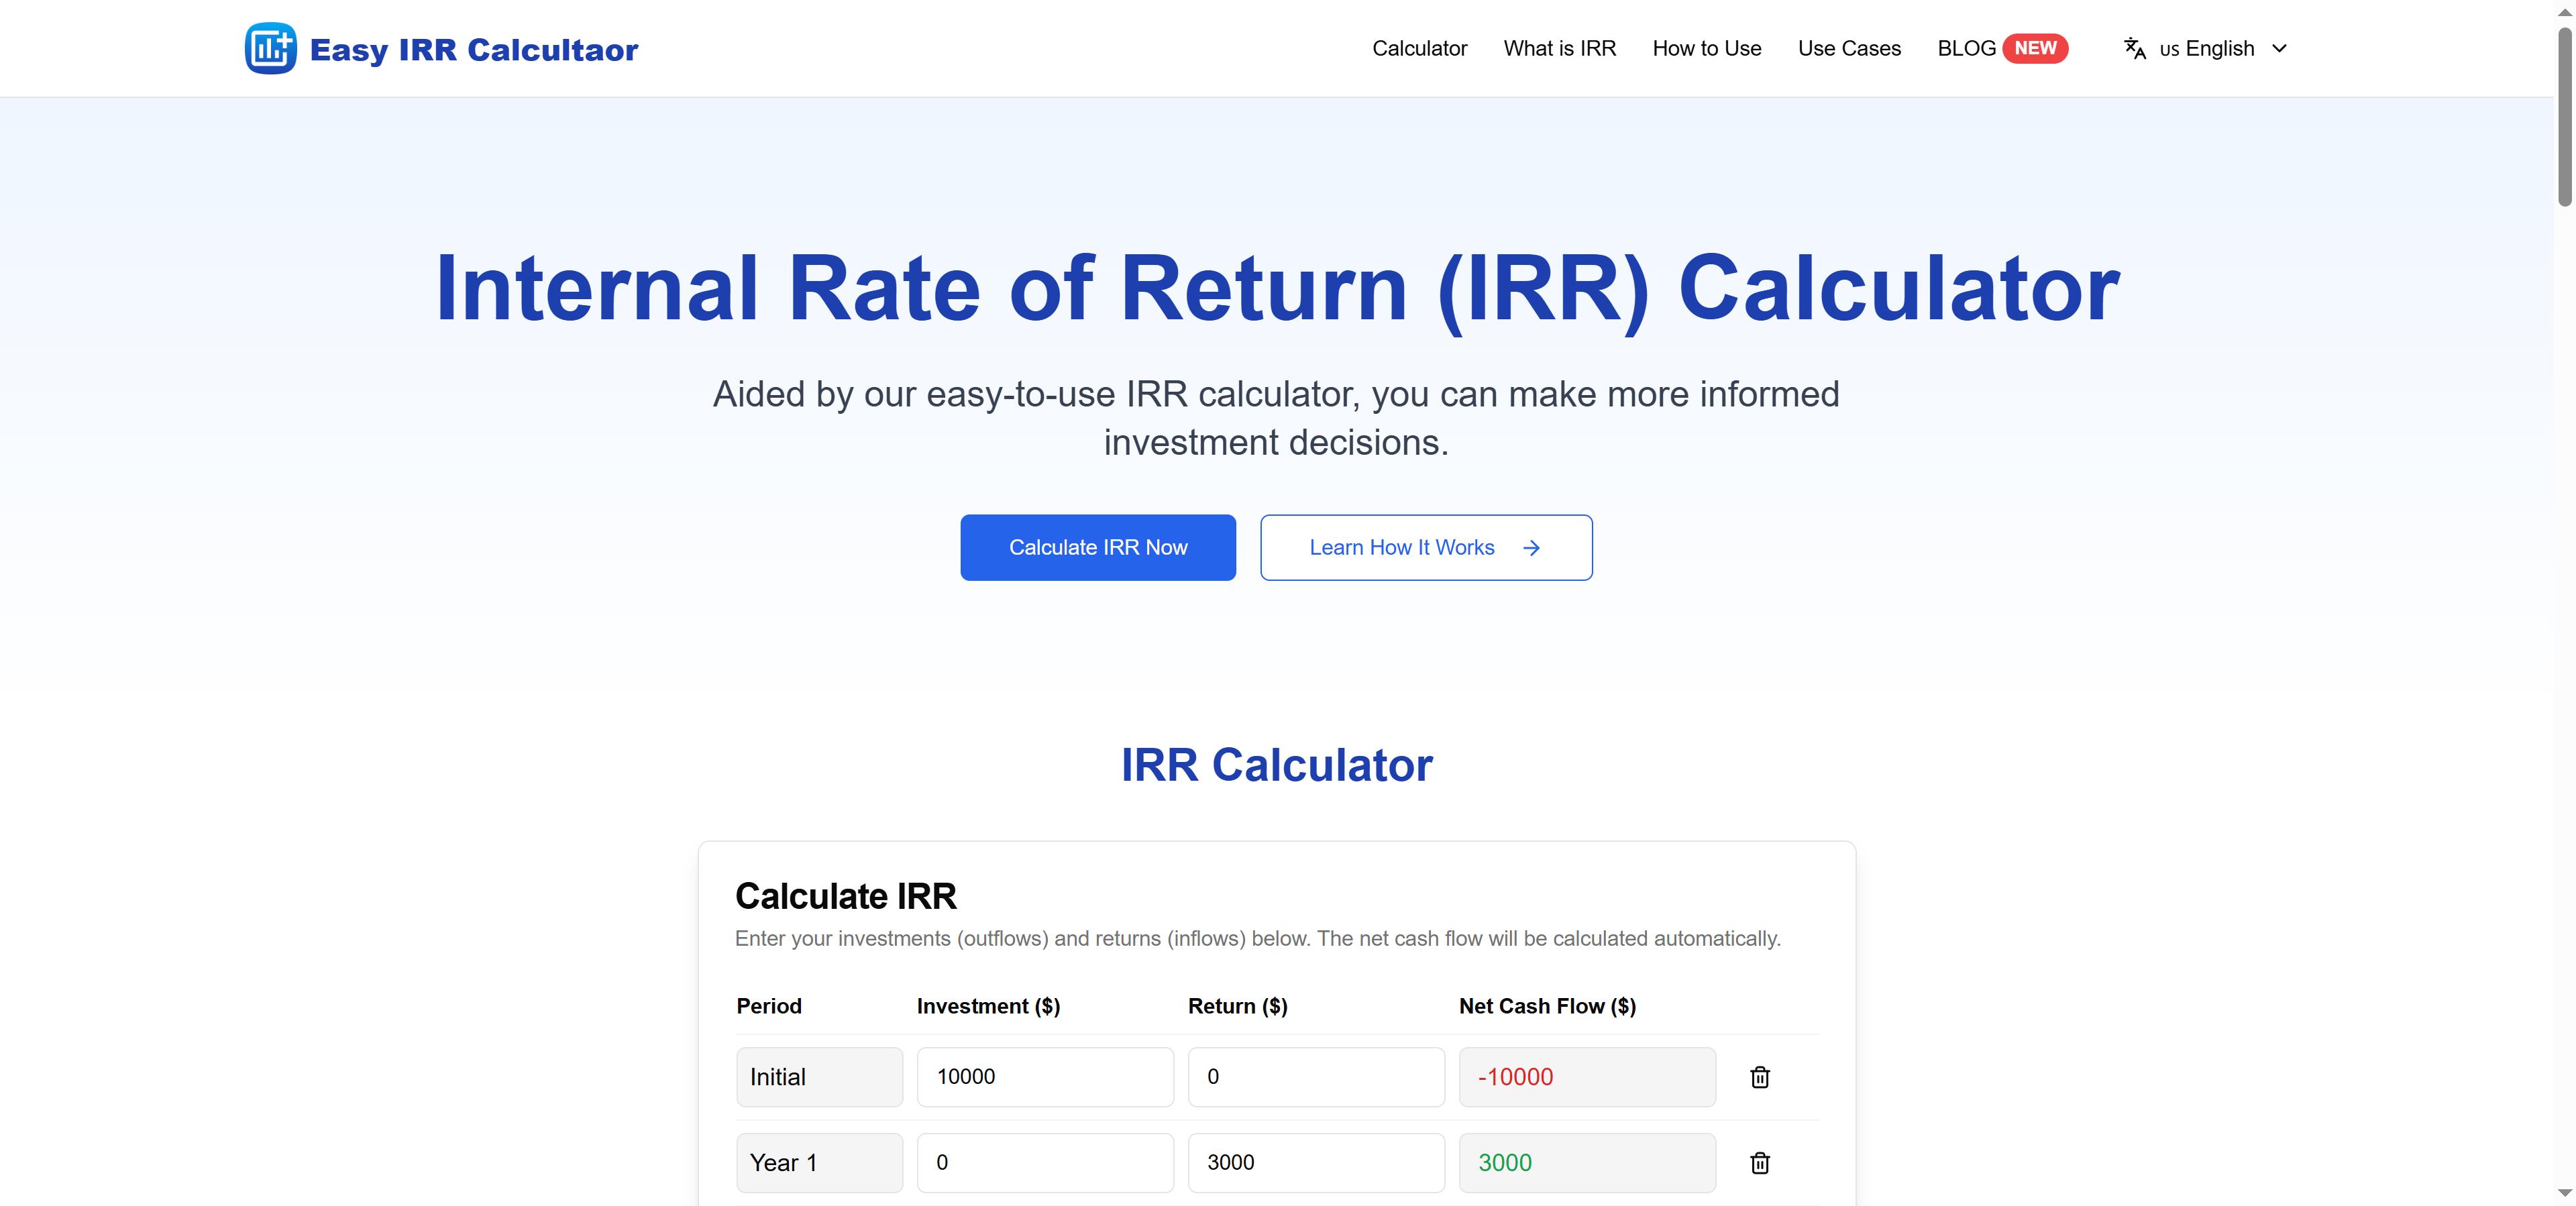Delete the Initial period row
The image size is (2576, 1206).
1760,1077
